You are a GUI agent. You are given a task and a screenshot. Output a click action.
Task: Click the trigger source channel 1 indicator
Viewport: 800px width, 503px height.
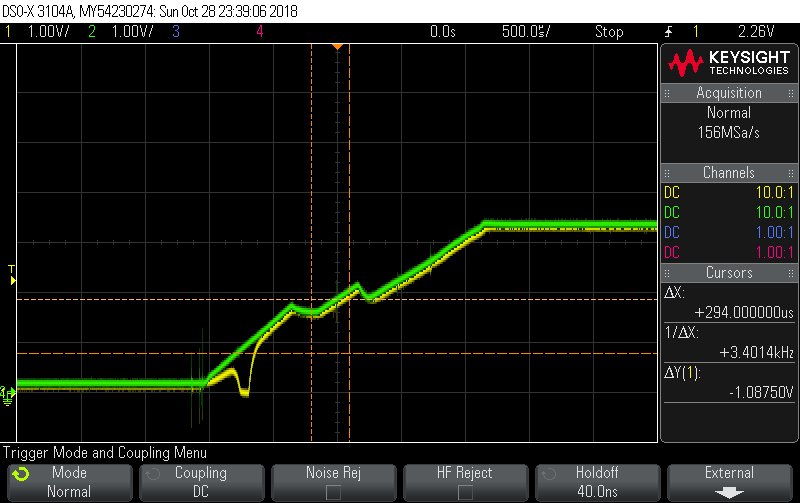pyautogui.click(x=695, y=32)
